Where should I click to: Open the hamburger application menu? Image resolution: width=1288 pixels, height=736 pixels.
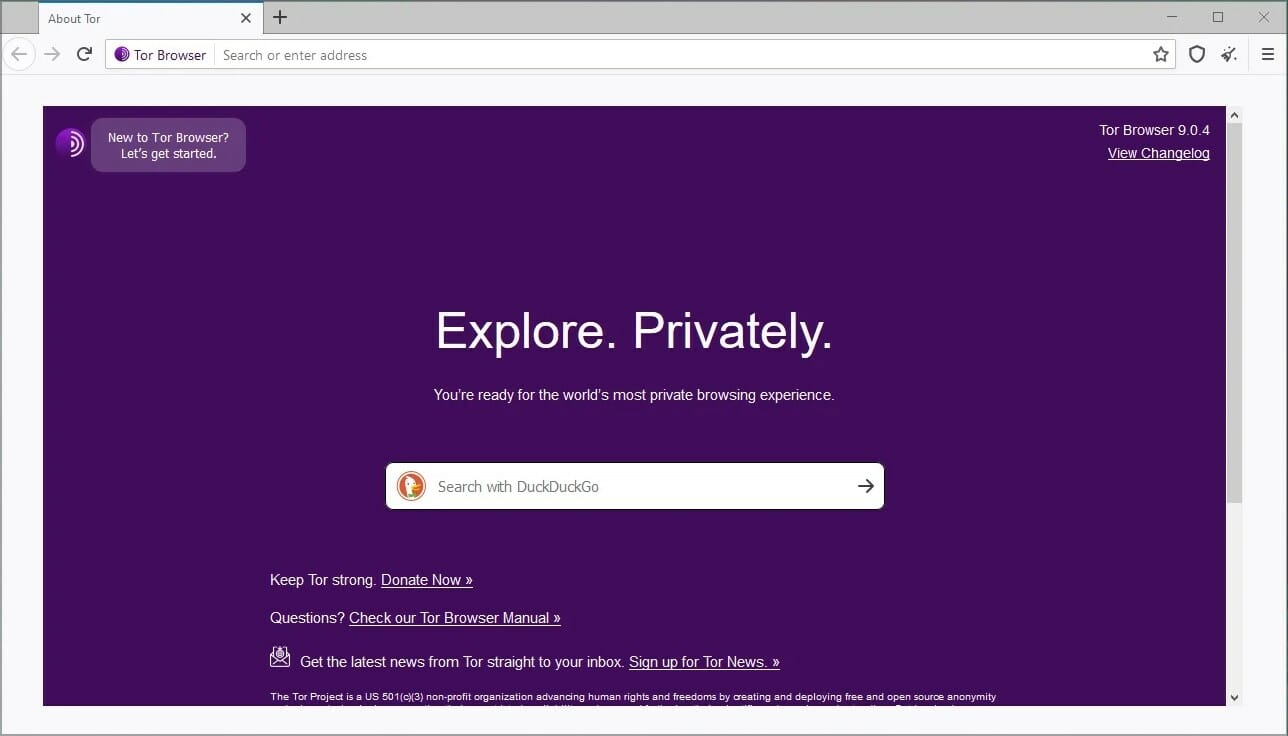coord(1267,55)
